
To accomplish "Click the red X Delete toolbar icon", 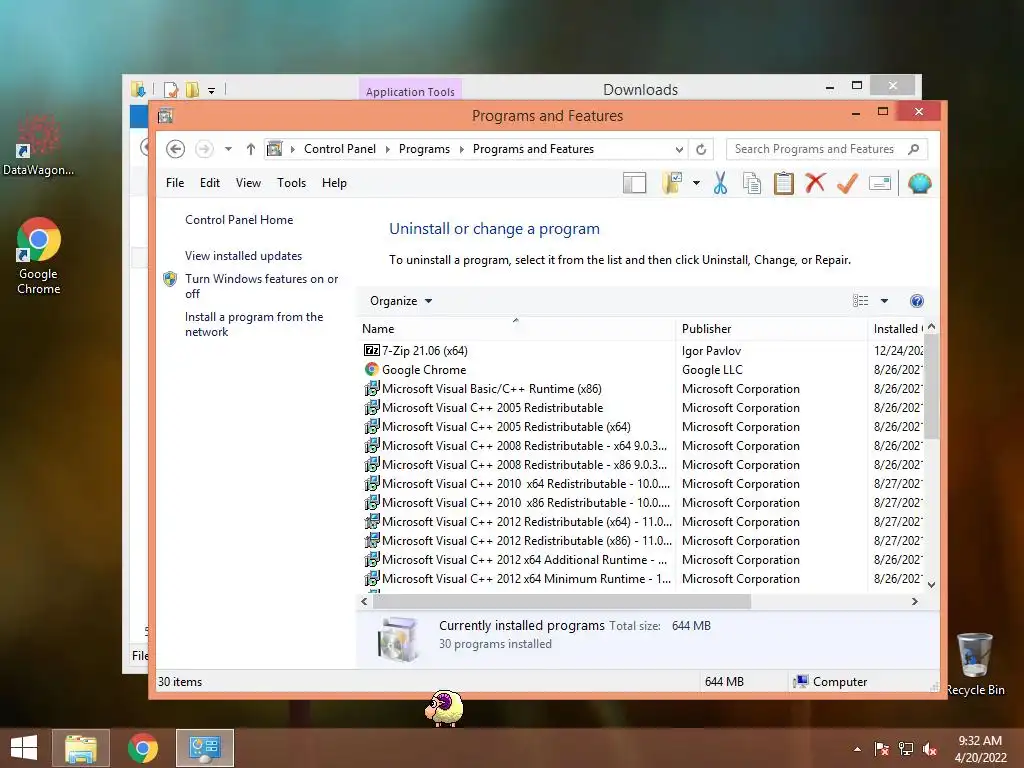I will point(815,183).
